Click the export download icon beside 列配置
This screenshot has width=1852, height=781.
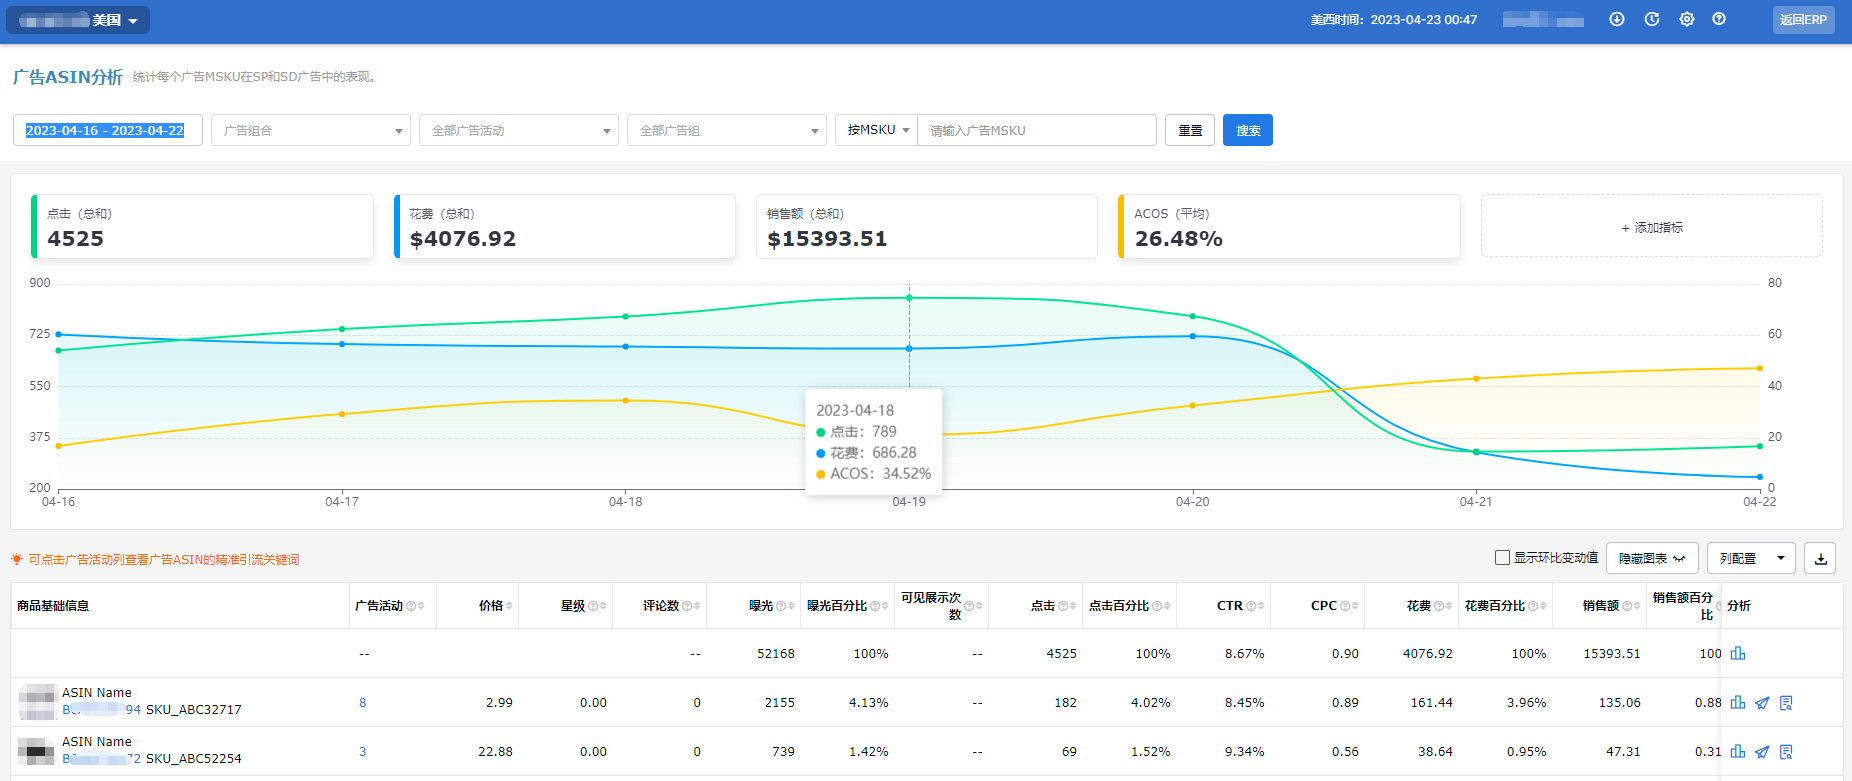pyautogui.click(x=1820, y=558)
